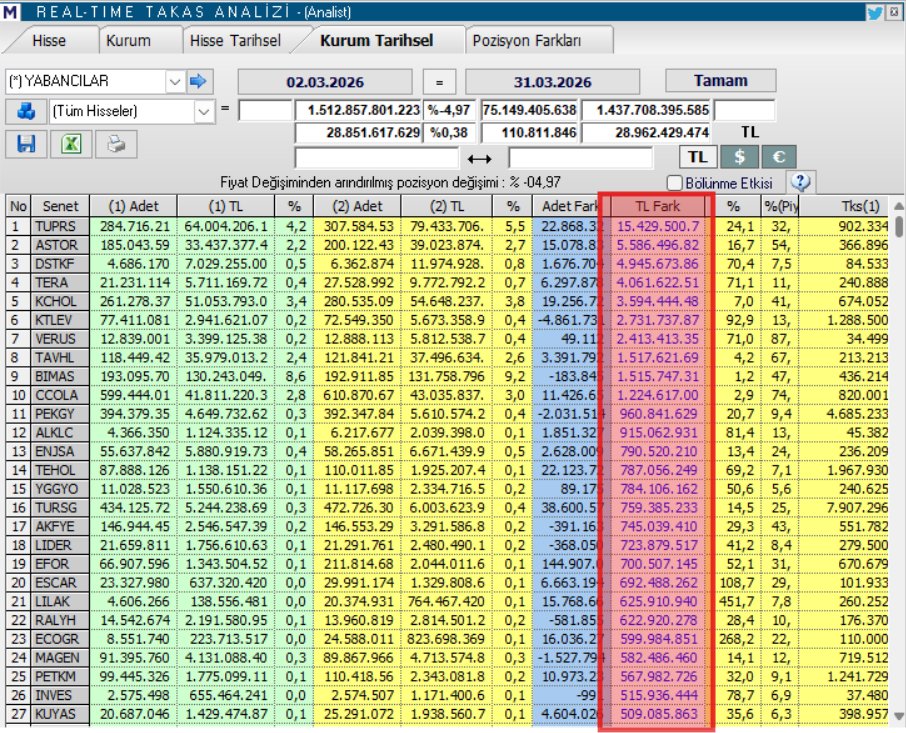
Task: Select the PEKGY stock cell
Action: pos(60,414)
